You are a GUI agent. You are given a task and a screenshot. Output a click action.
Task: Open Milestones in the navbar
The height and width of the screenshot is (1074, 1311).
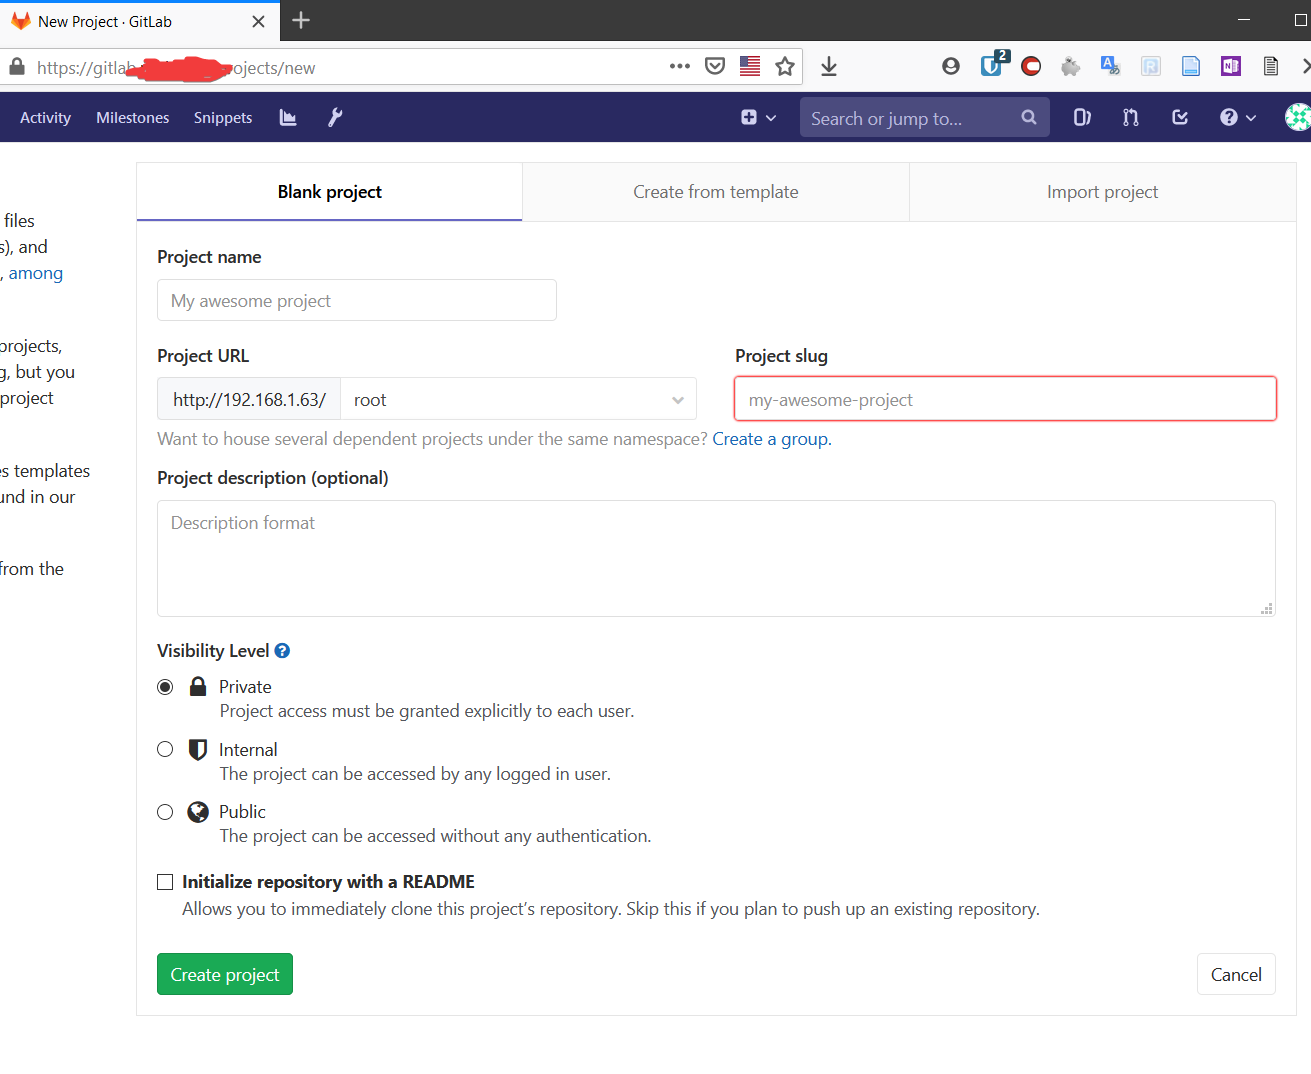point(133,117)
